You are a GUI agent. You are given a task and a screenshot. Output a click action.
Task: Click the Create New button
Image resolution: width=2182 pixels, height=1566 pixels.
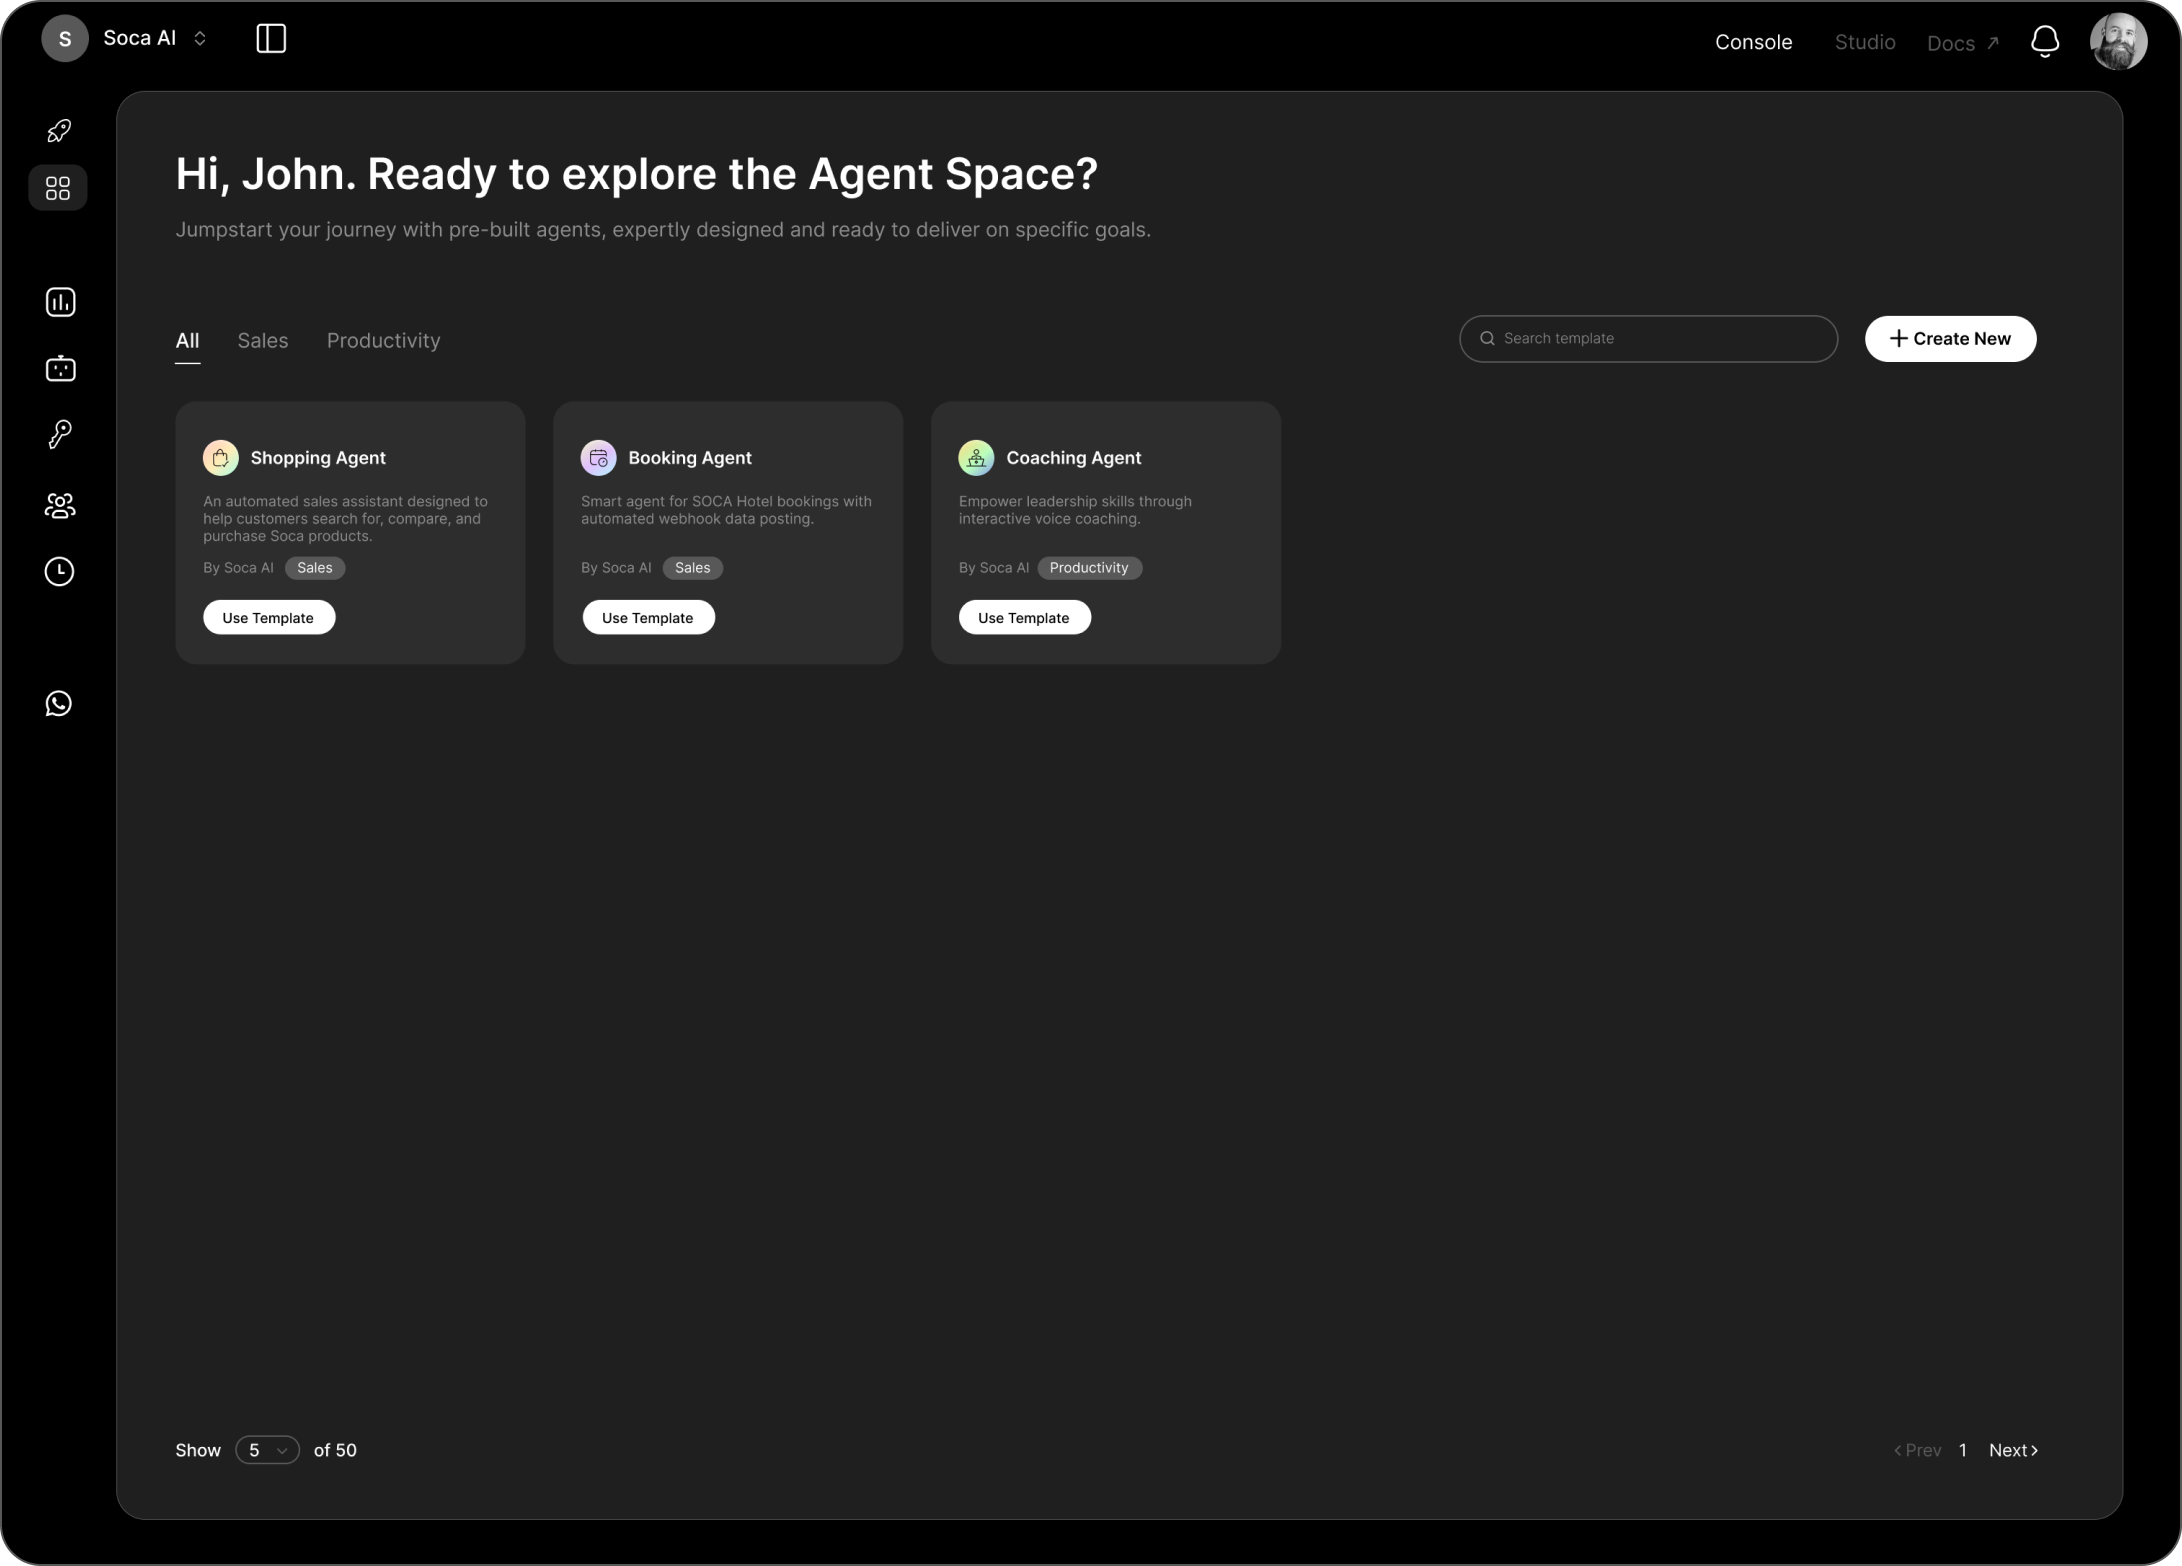click(1949, 339)
